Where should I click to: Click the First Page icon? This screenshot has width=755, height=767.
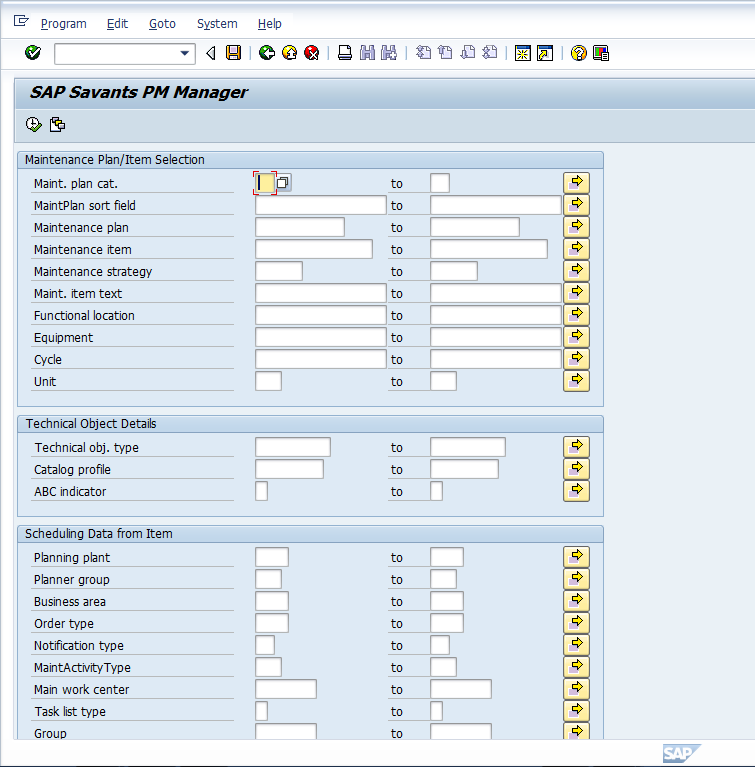coord(423,53)
